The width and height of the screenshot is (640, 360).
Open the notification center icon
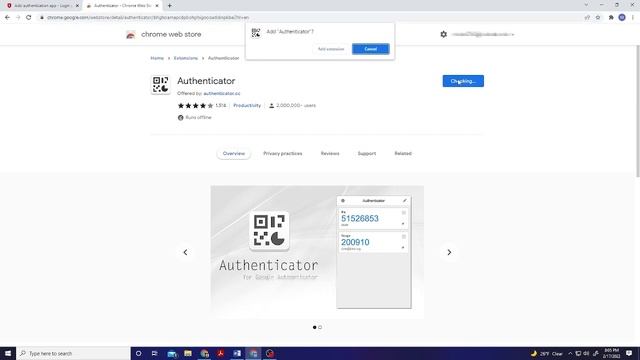pos(629,353)
